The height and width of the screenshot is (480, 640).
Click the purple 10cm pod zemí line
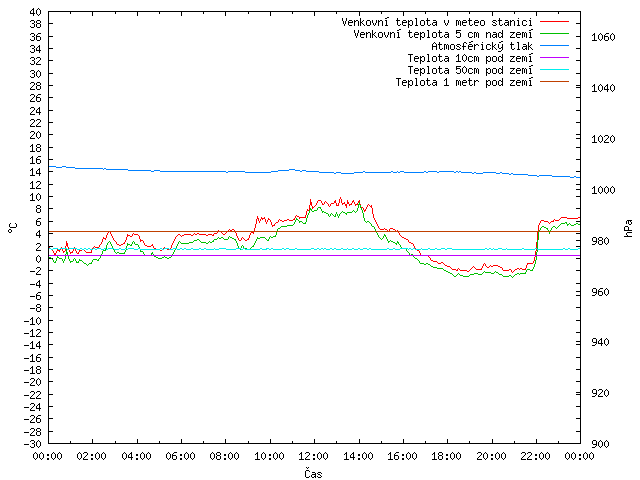coord(314,256)
